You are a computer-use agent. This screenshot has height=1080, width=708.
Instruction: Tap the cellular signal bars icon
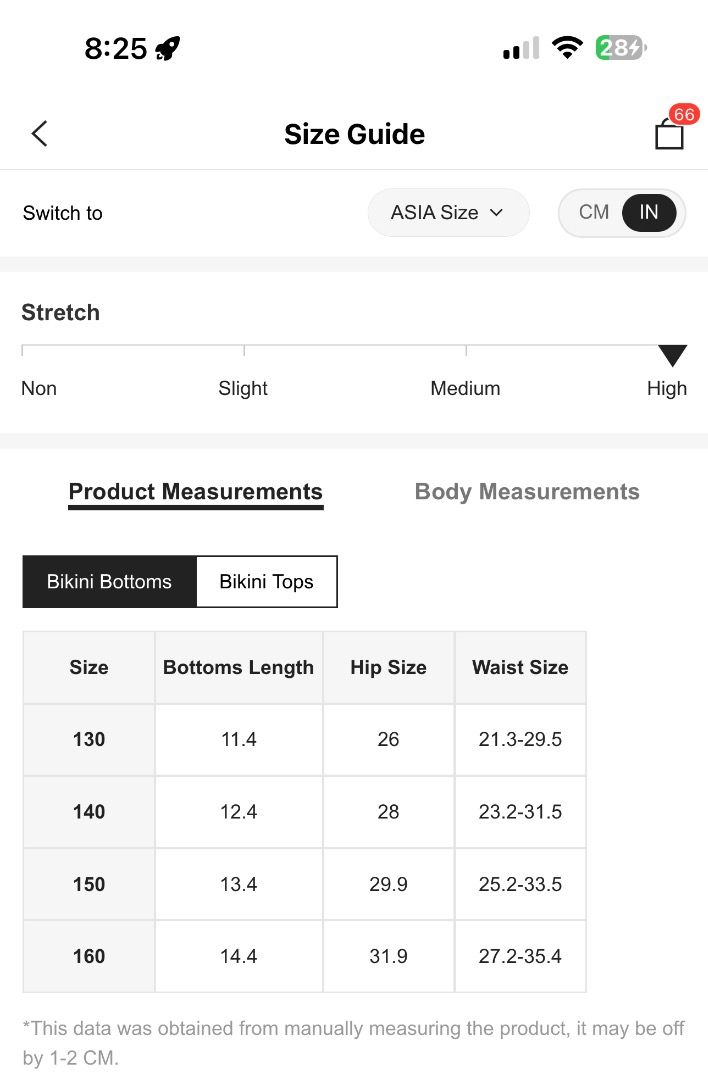(x=521, y=48)
